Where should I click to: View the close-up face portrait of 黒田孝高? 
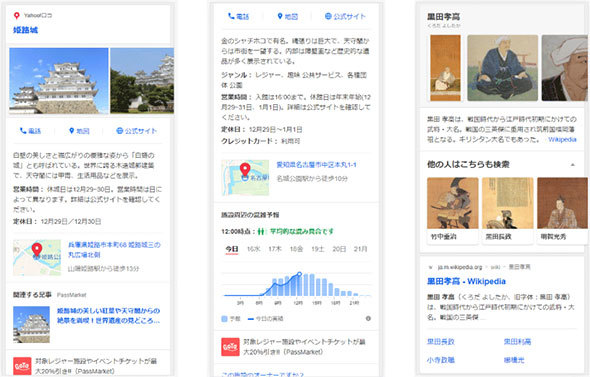(x=564, y=68)
